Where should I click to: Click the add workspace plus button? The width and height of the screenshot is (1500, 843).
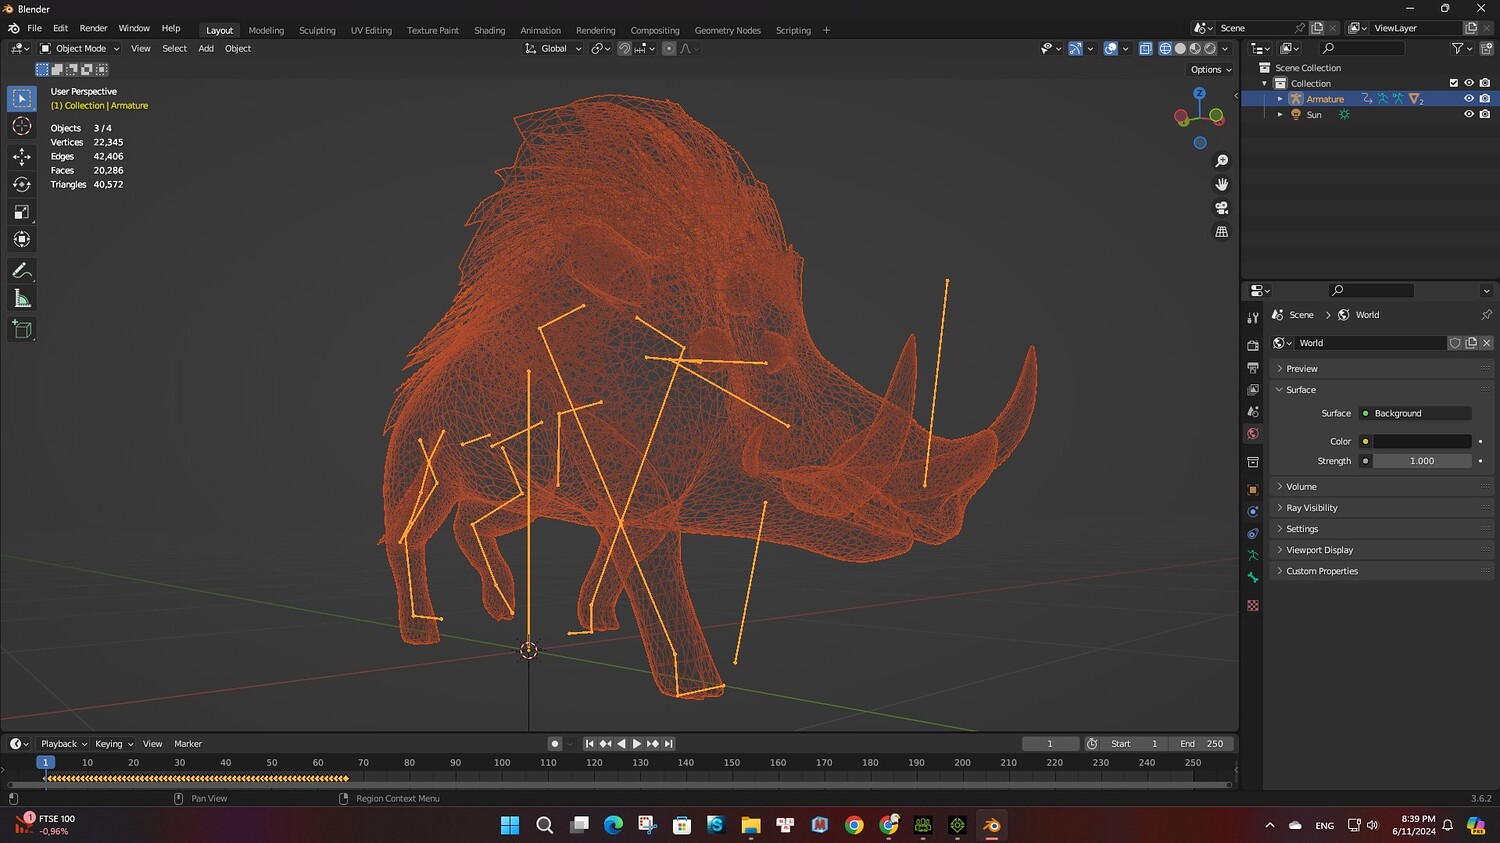click(x=826, y=30)
